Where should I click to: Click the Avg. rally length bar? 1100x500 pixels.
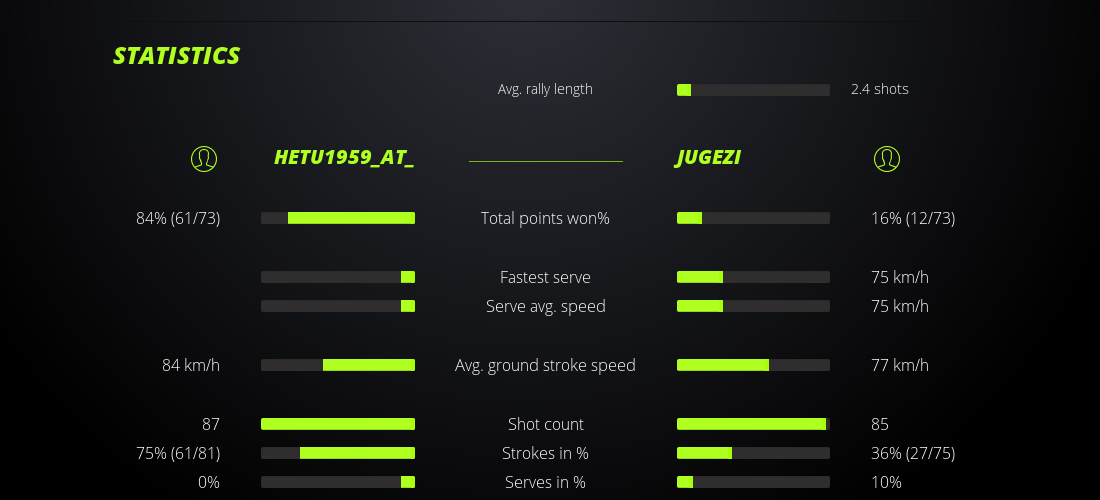pos(753,90)
